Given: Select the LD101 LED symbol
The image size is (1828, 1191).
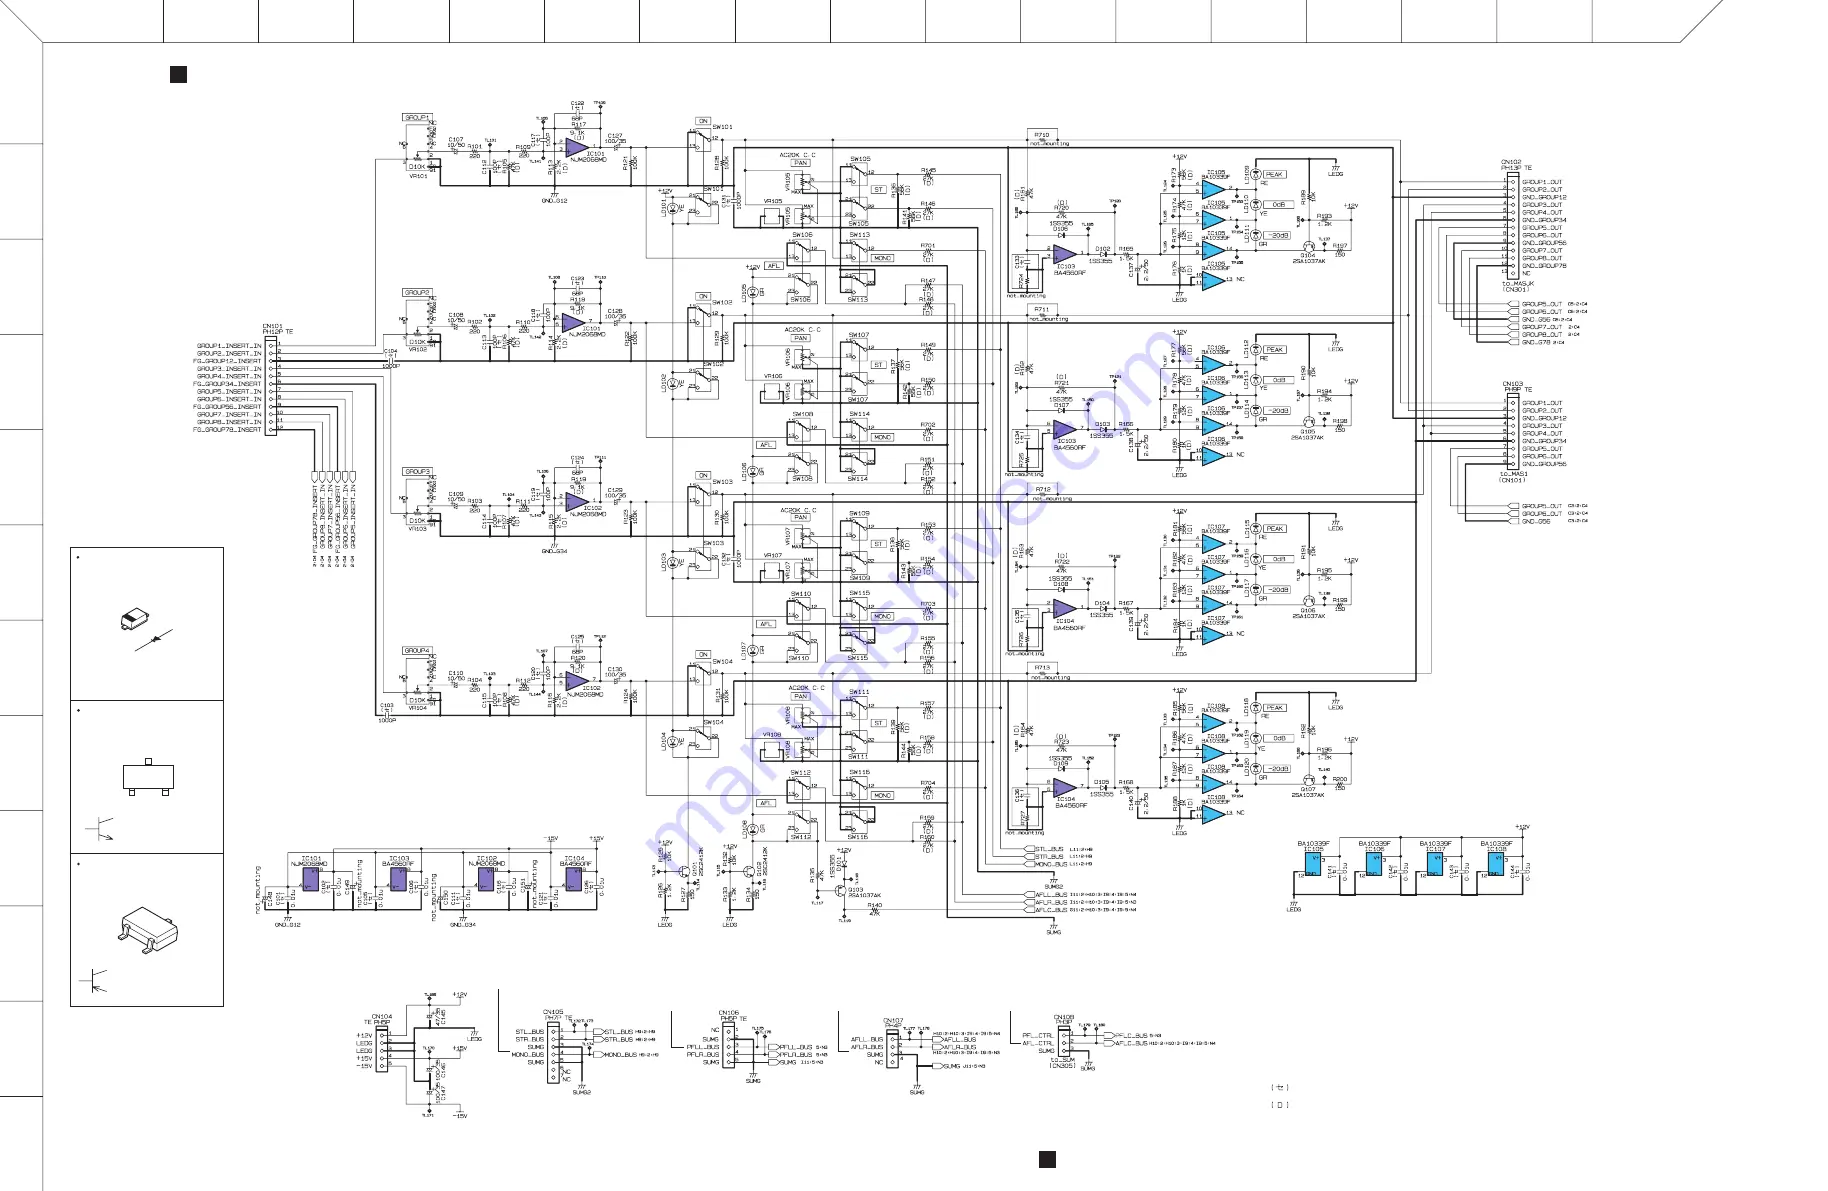Looking at the screenshot, I should point(672,209).
